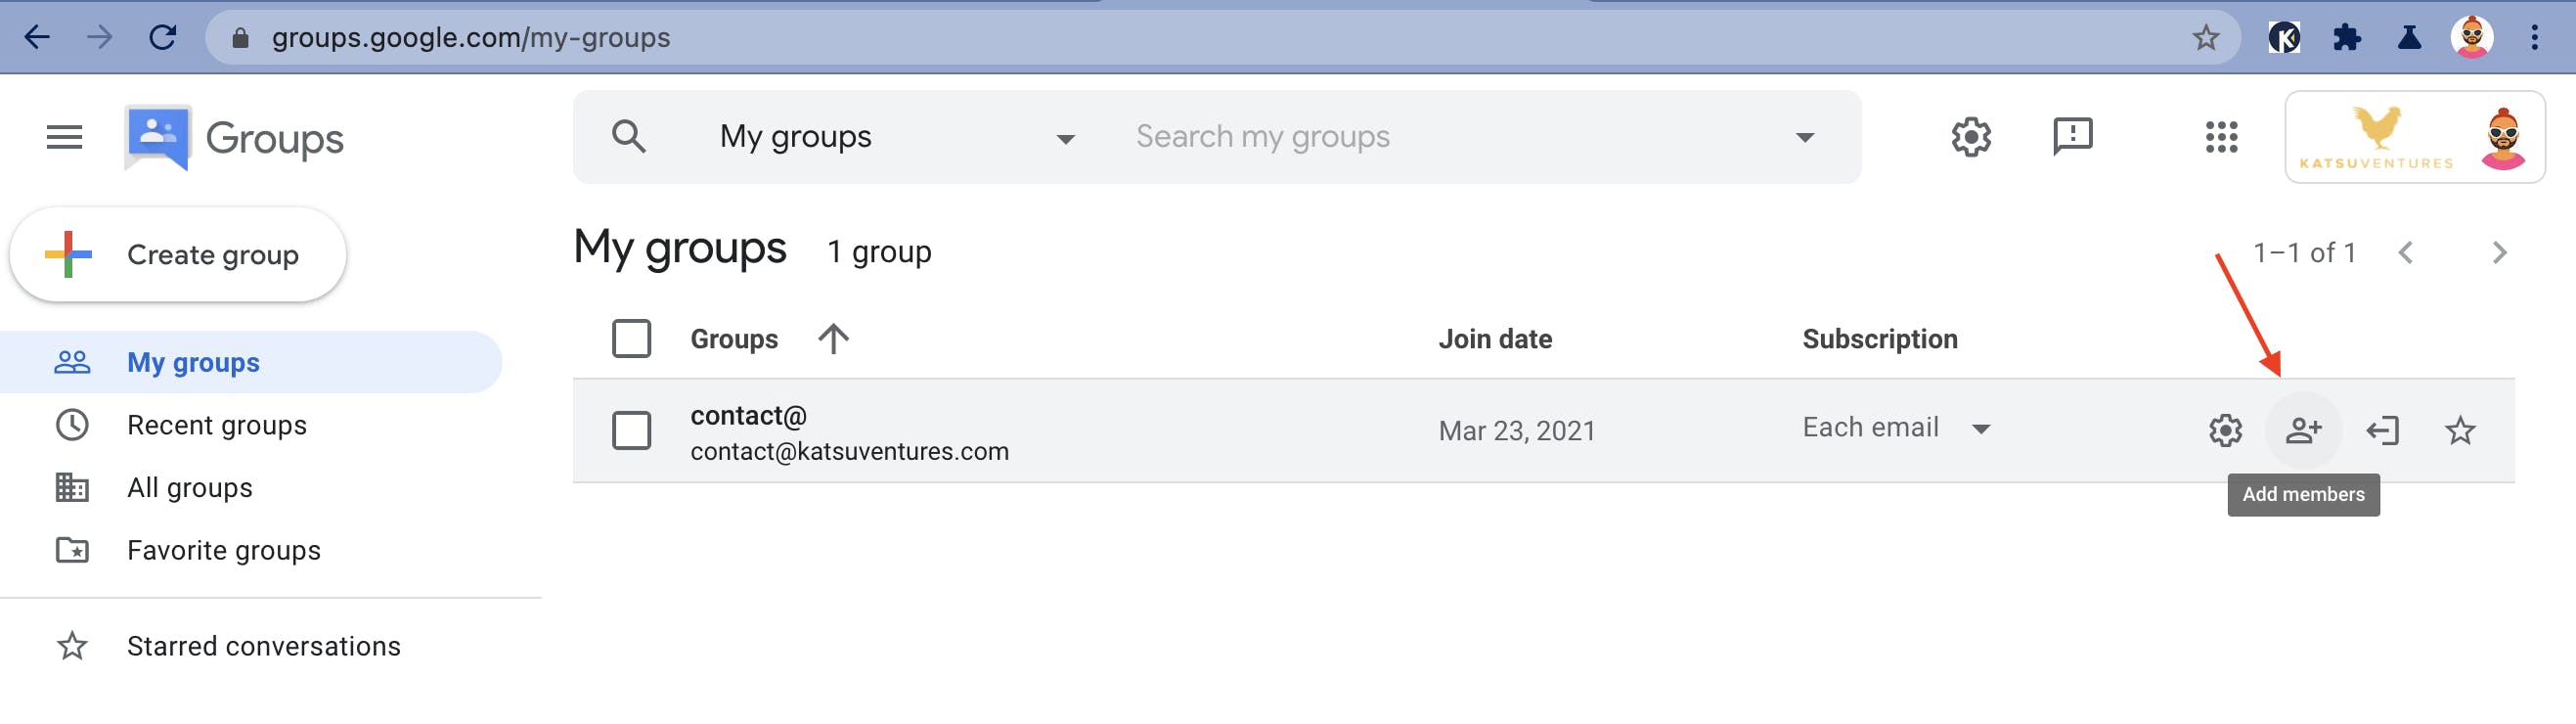The height and width of the screenshot is (724, 2576).
Task: Tick the select all groups checkbox
Action: click(x=631, y=339)
